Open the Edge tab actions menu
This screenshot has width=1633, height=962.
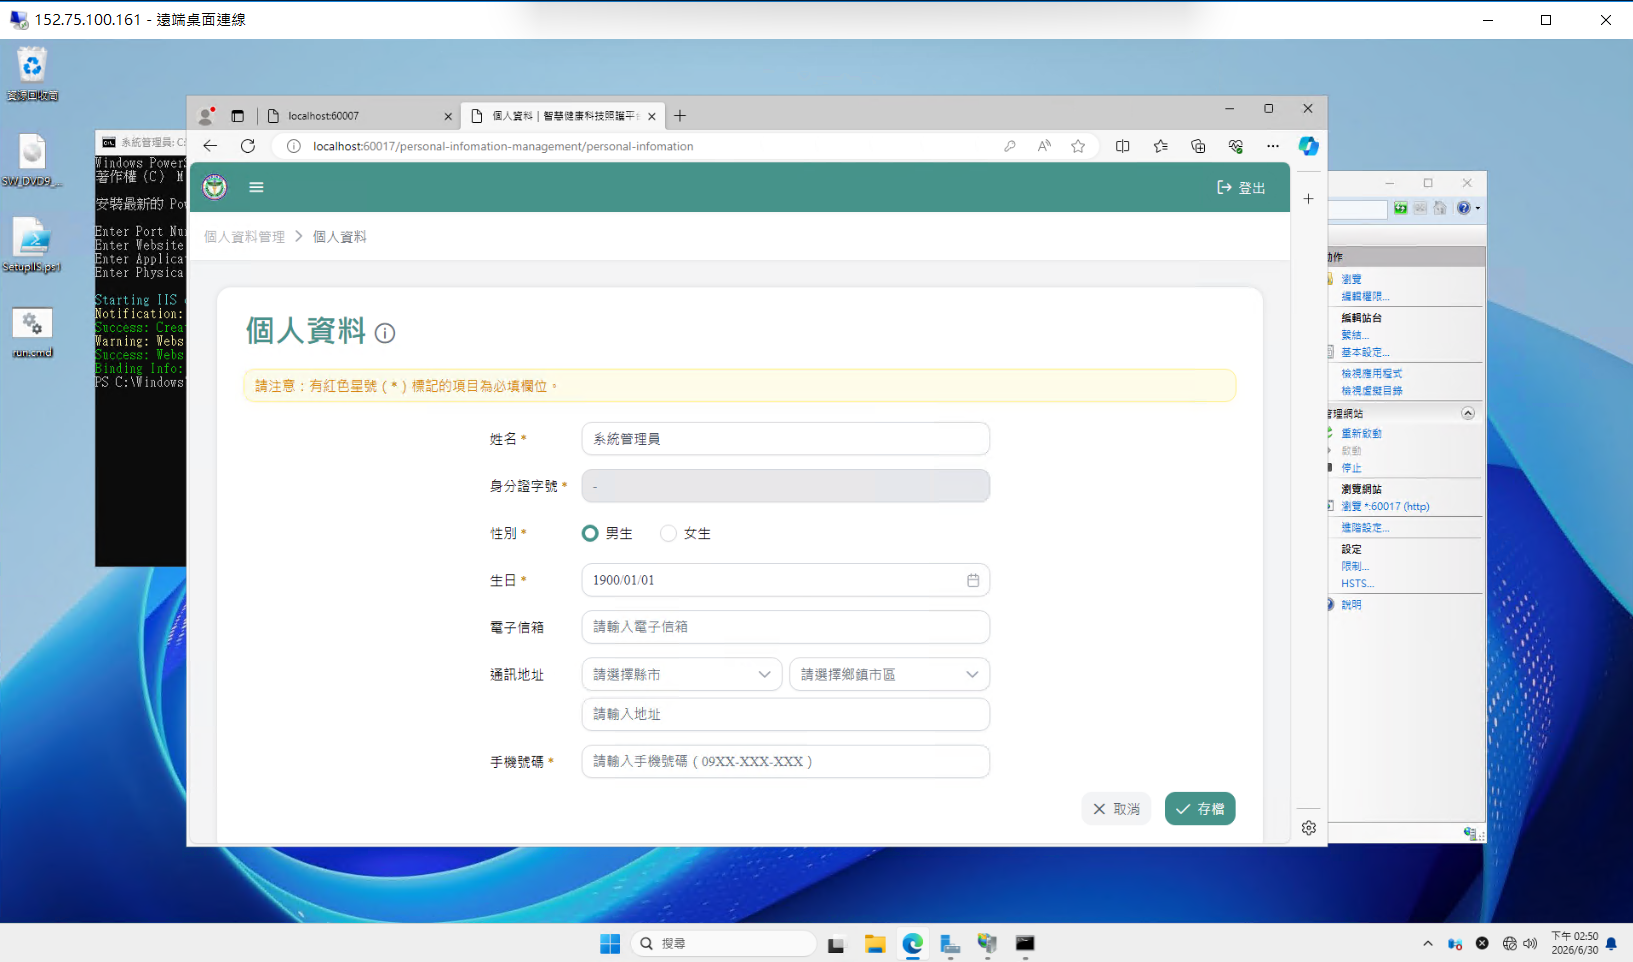click(x=237, y=116)
